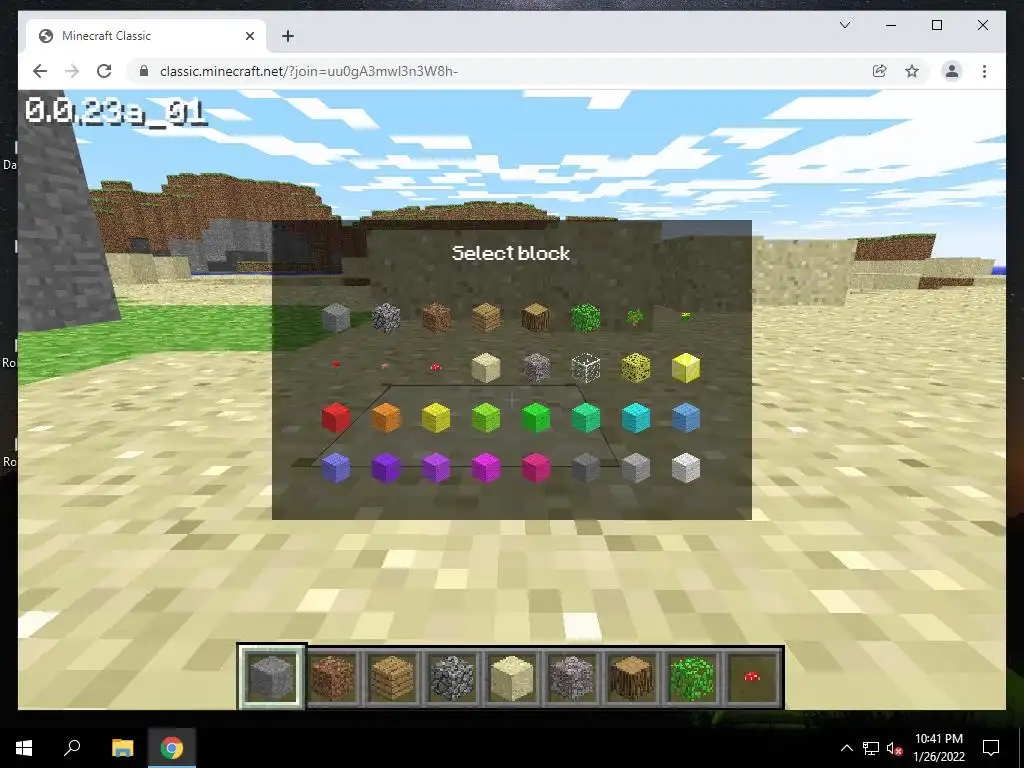Pick the stone block in Select block panel

[x=336, y=317]
